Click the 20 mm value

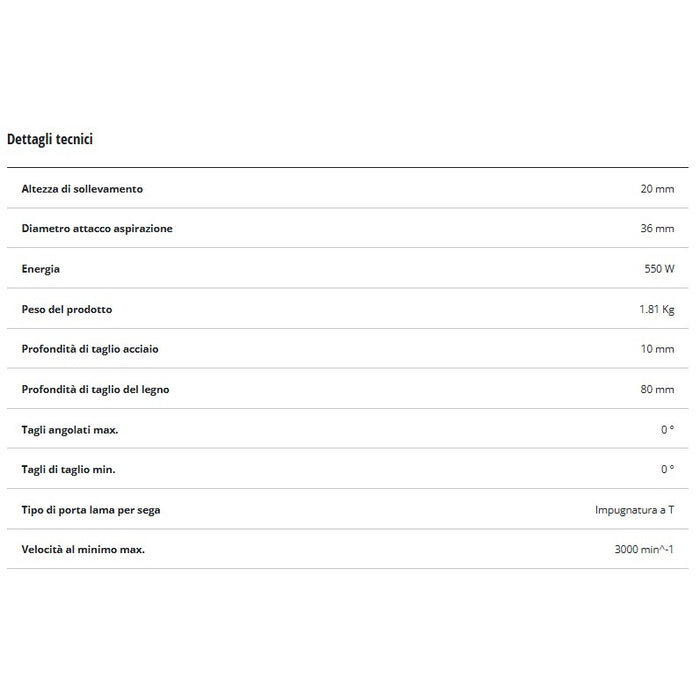(x=657, y=189)
